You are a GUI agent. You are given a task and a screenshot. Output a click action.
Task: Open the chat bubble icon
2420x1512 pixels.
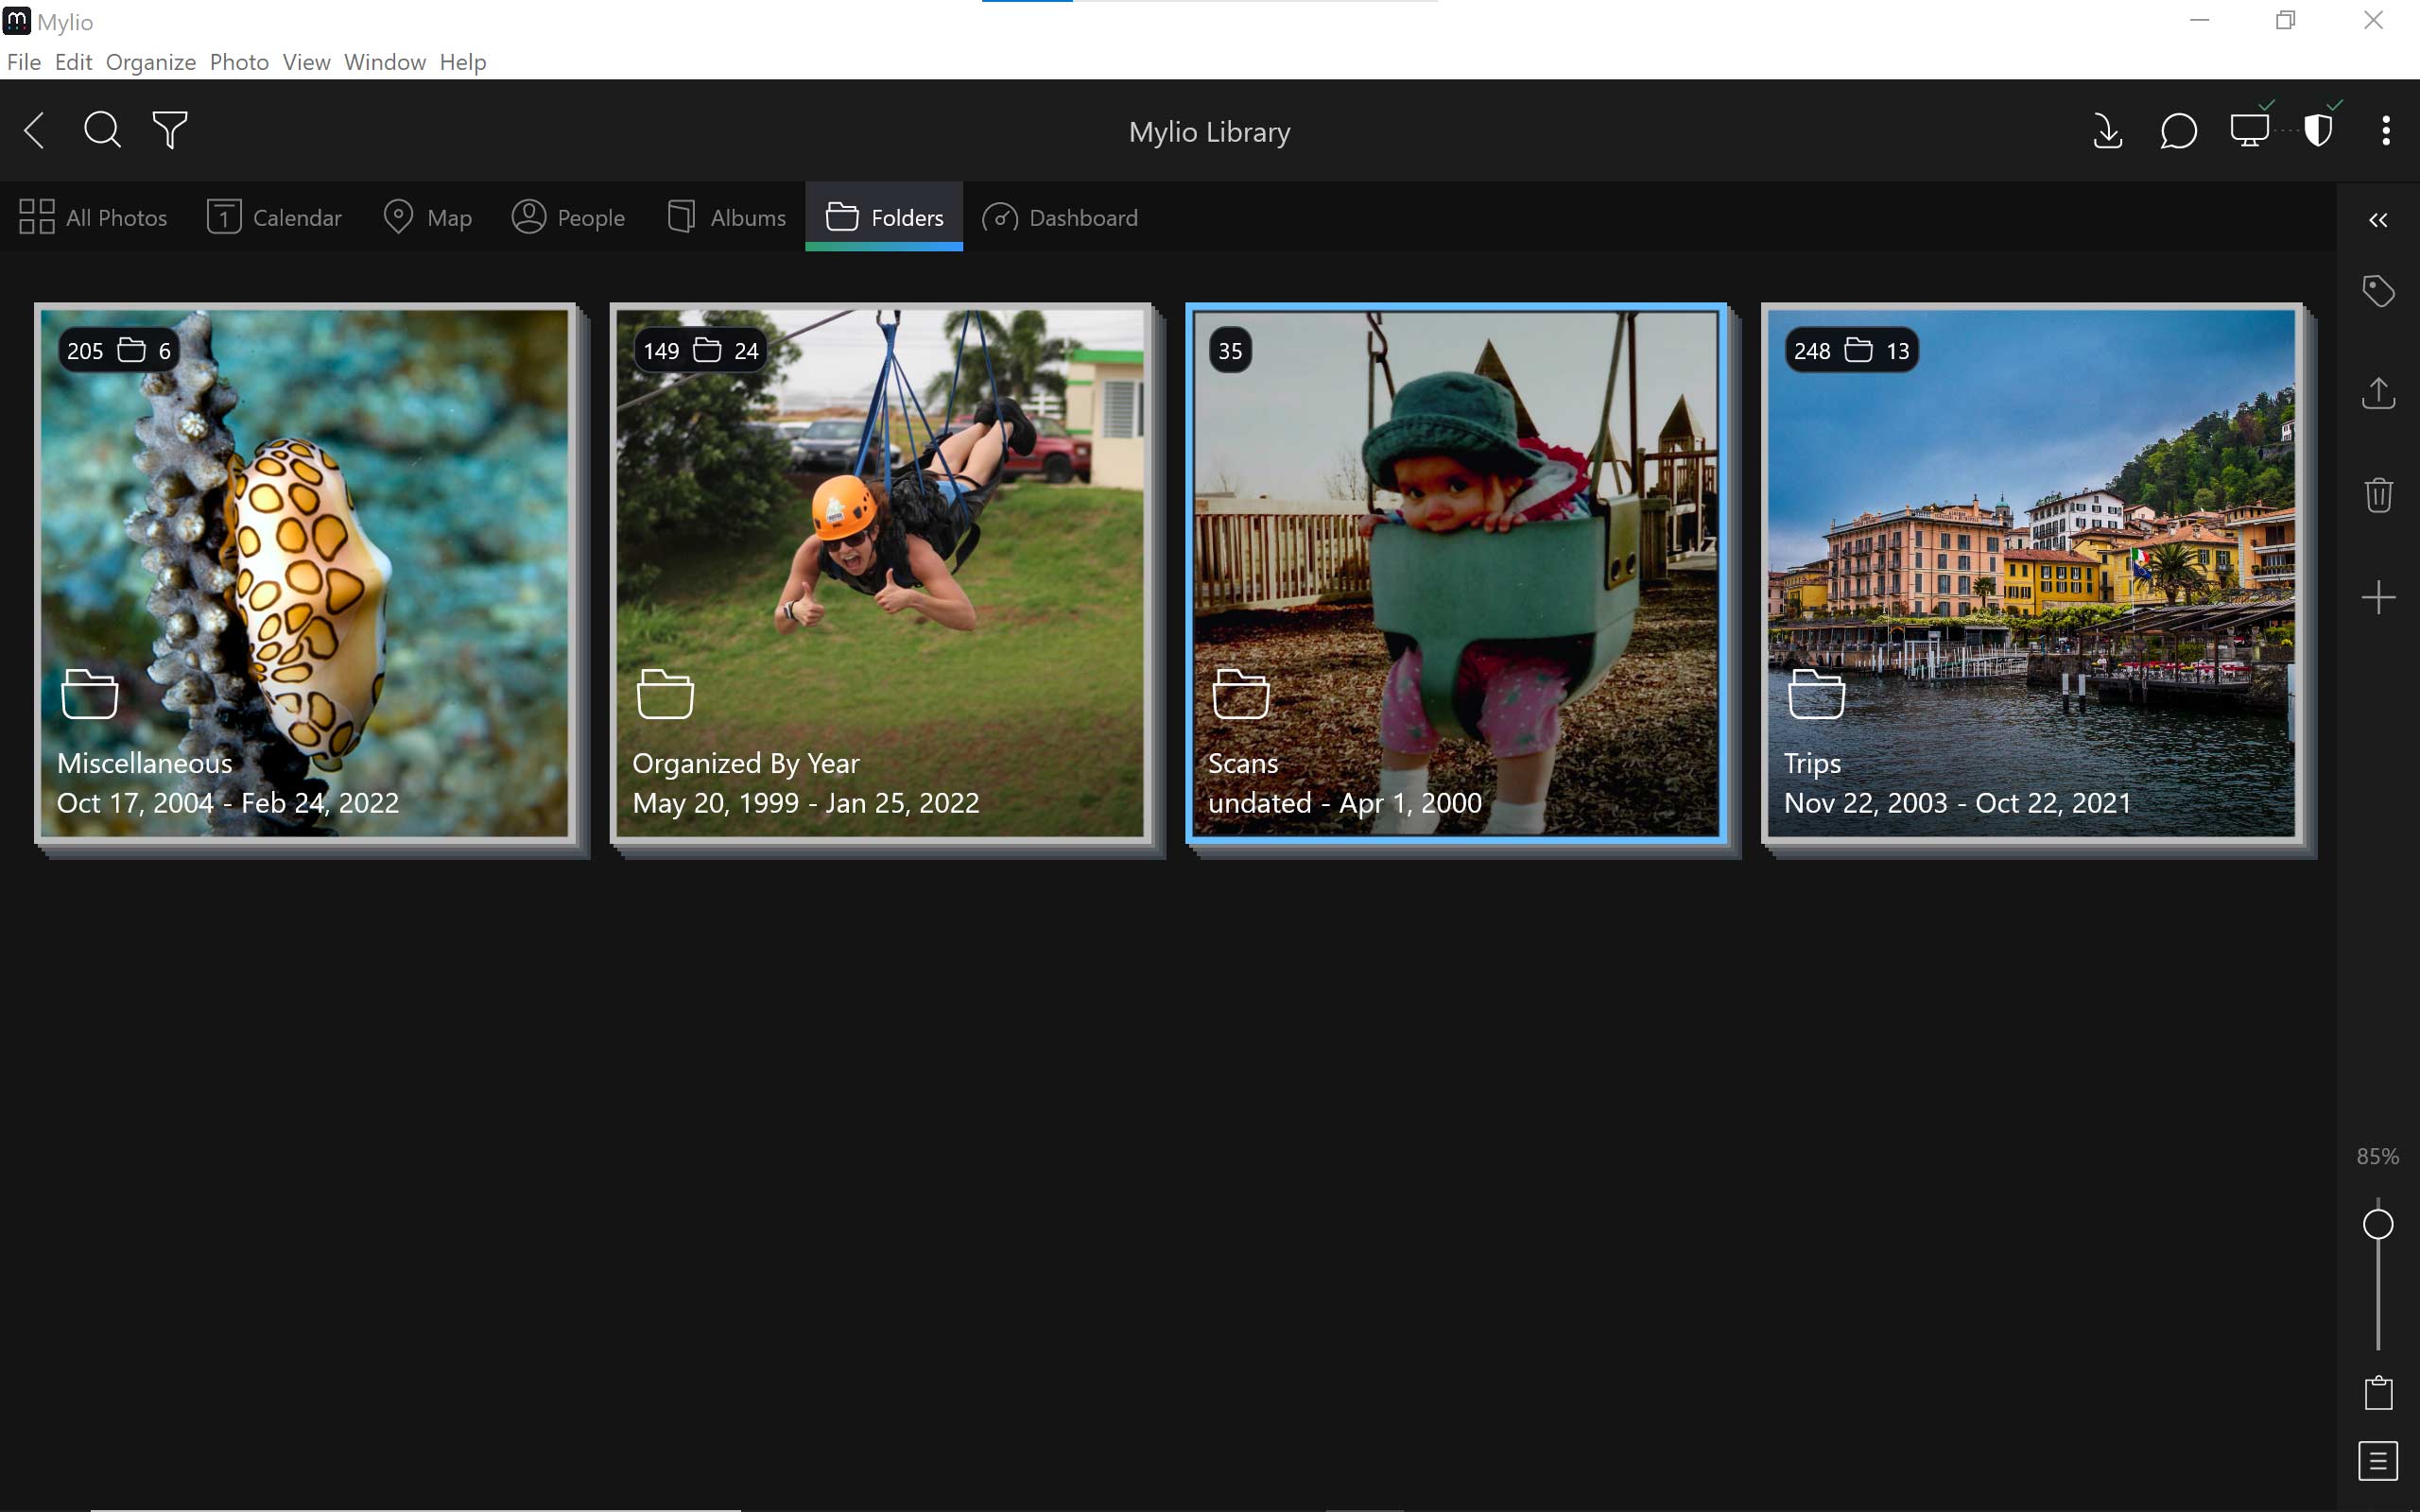pyautogui.click(x=2178, y=131)
